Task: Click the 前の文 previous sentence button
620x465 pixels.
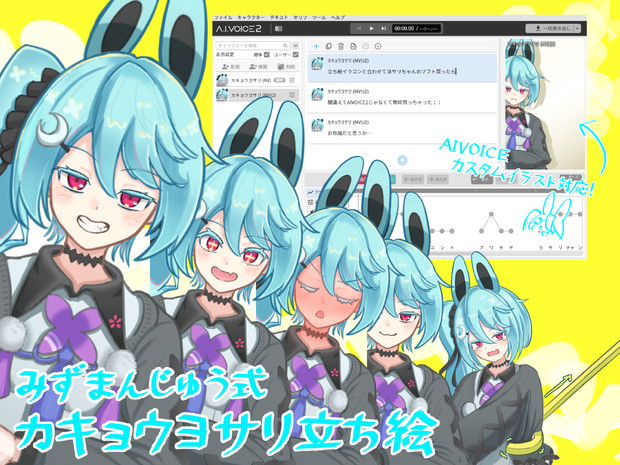Action: pos(413,179)
